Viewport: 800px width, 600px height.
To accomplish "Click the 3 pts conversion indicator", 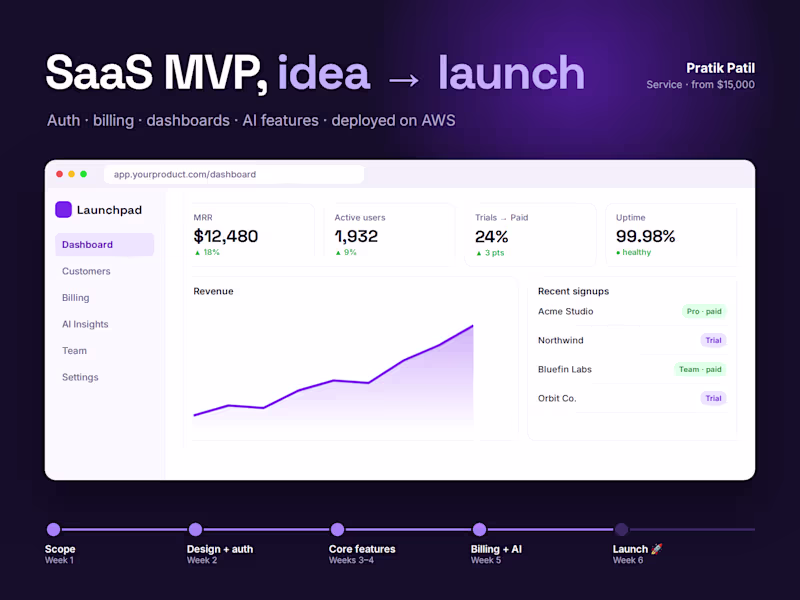I will point(490,253).
